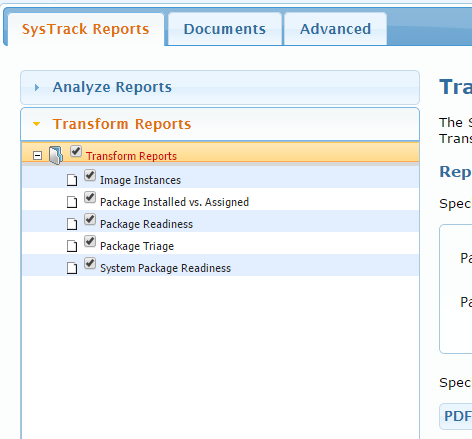Collapse the Transform Reports tree node
This screenshot has height=439, width=472.
37,155
